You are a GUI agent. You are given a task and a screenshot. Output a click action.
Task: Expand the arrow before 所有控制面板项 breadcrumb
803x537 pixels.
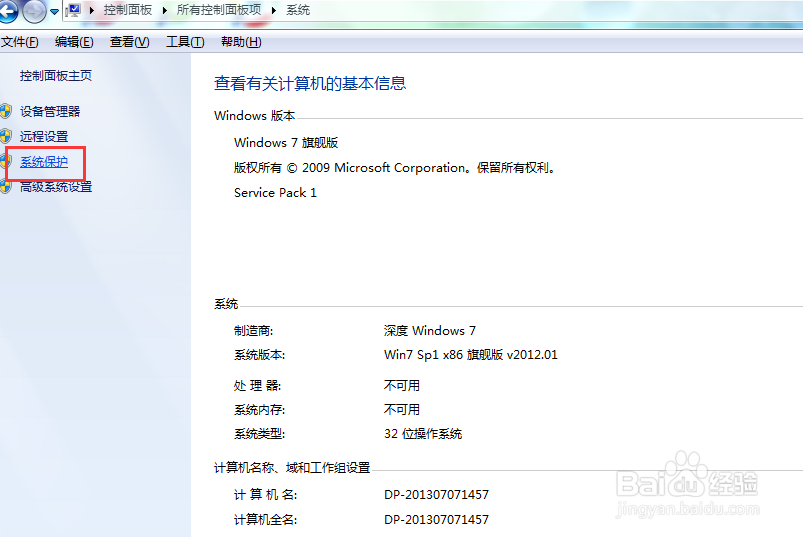coord(164,10)
